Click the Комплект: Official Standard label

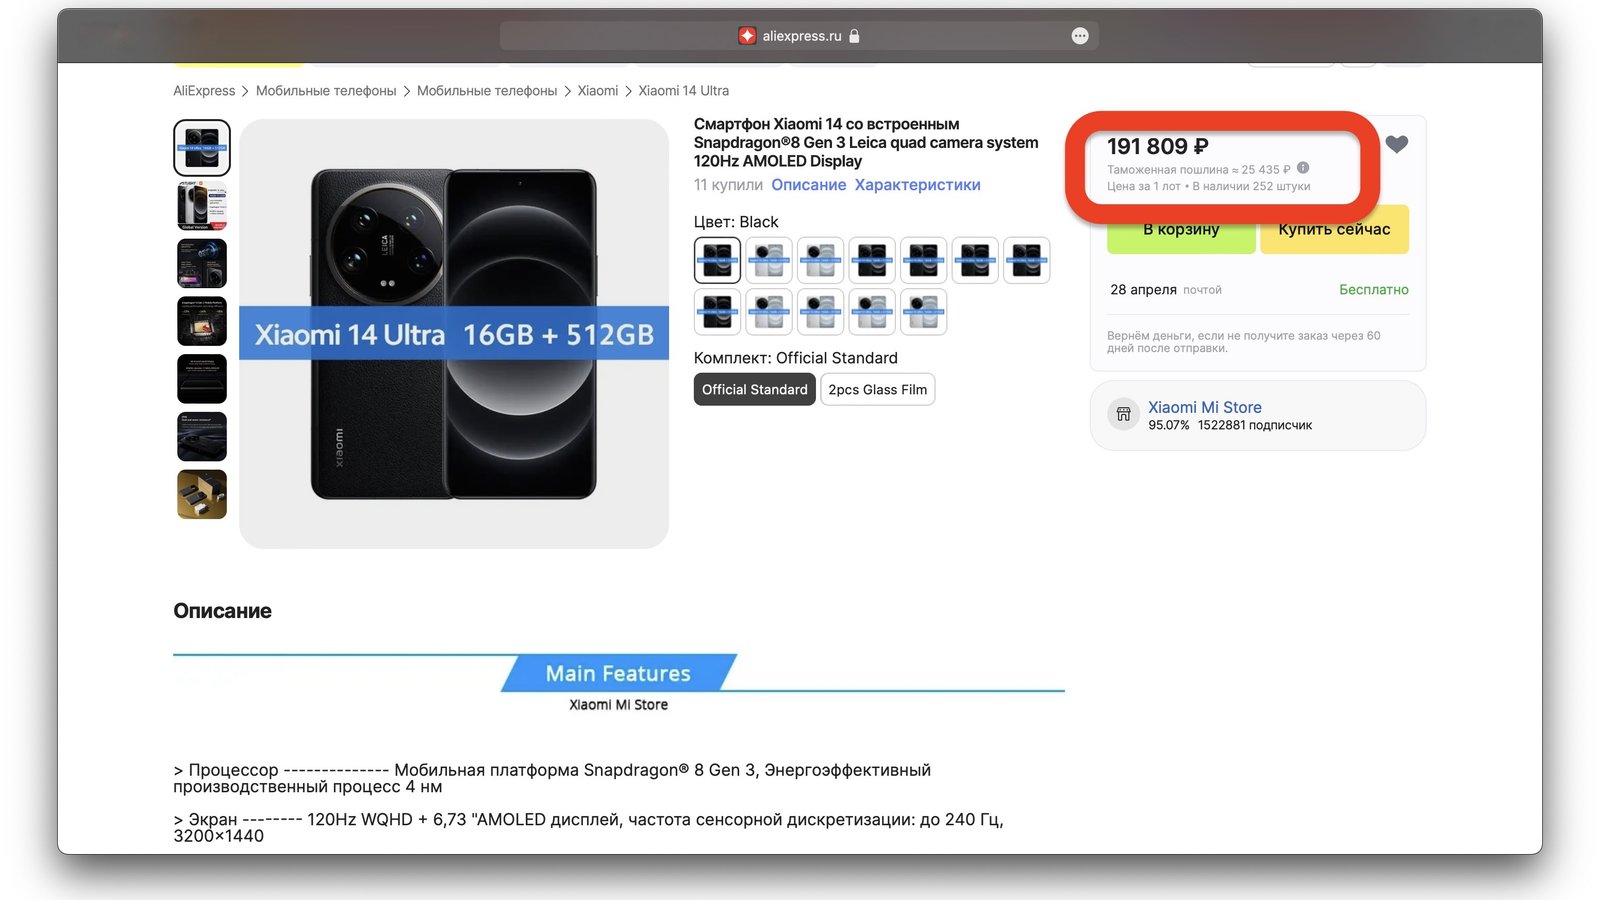[796, 358]
